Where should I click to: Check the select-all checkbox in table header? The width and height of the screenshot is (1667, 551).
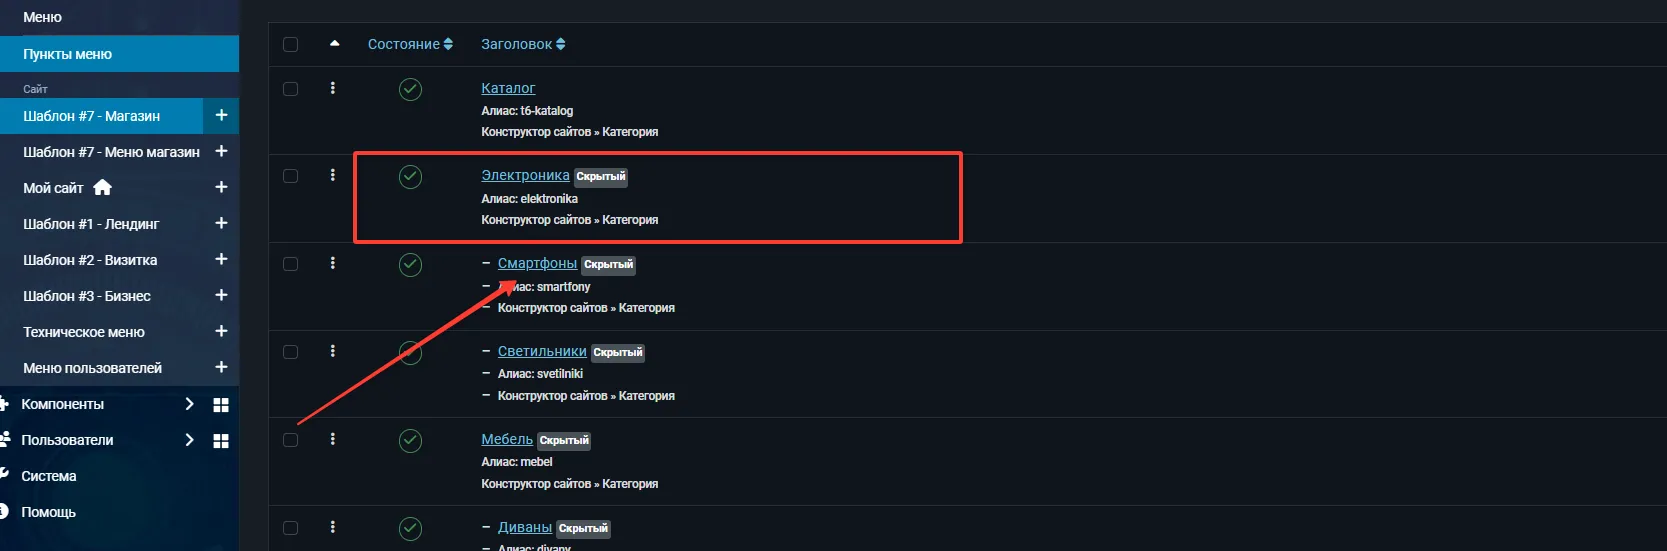(291, 44)
